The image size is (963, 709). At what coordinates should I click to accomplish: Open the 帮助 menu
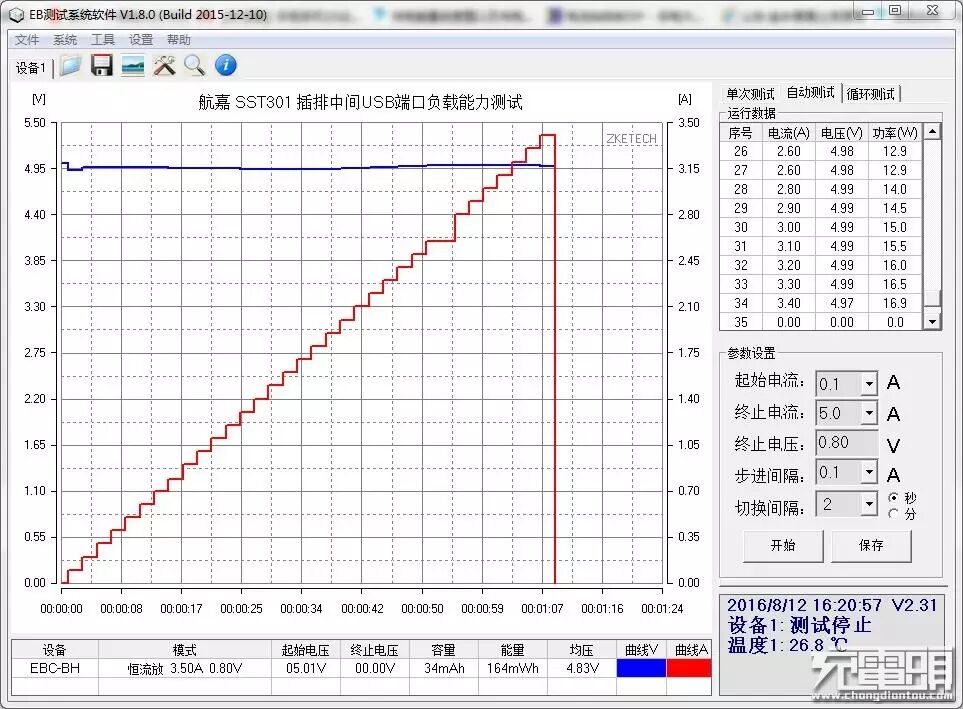pyautogui.click(x=179, y=40)
